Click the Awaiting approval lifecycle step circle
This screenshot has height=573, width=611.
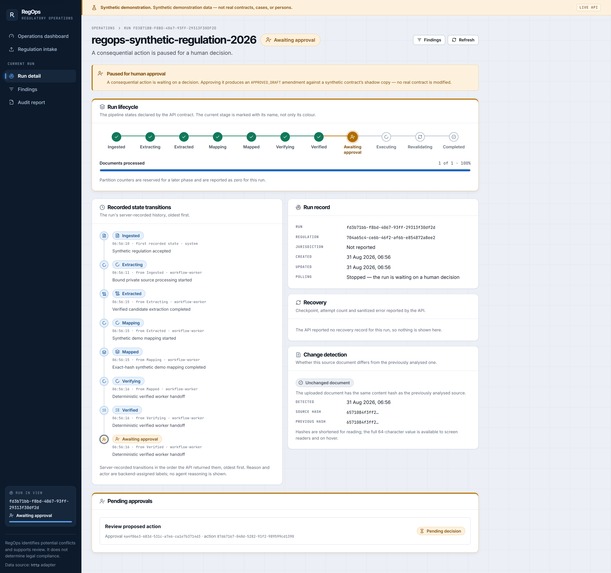click(x=352, y=137)
